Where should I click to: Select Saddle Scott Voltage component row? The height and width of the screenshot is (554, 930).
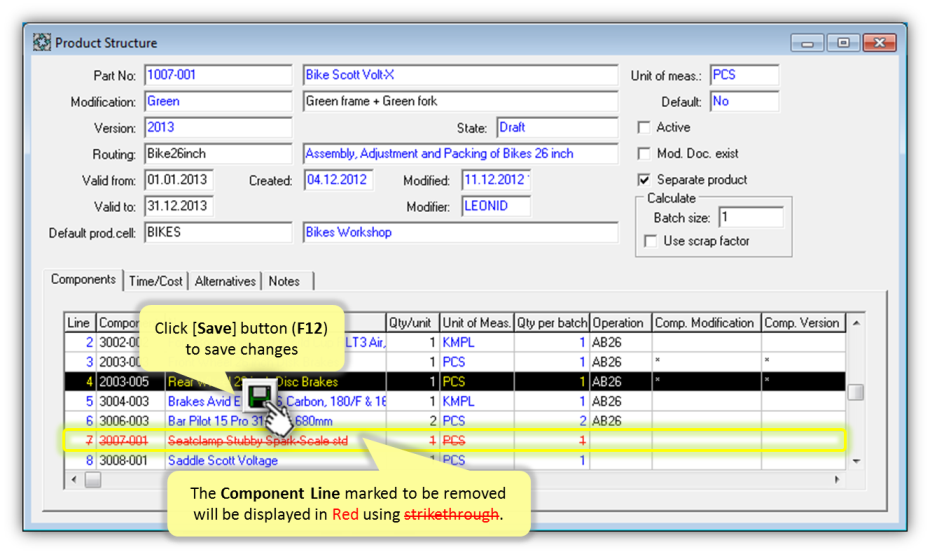(x=455, y=460)
